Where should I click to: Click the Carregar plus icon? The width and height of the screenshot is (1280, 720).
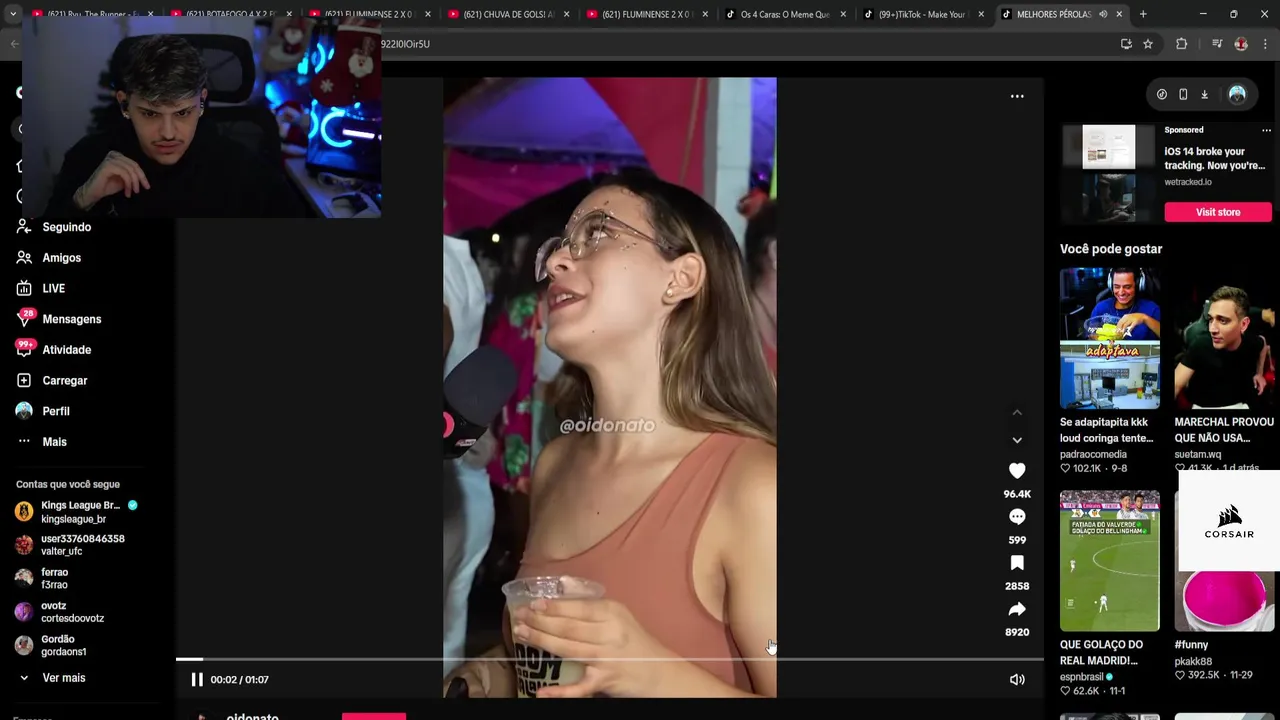coord(24,381)
